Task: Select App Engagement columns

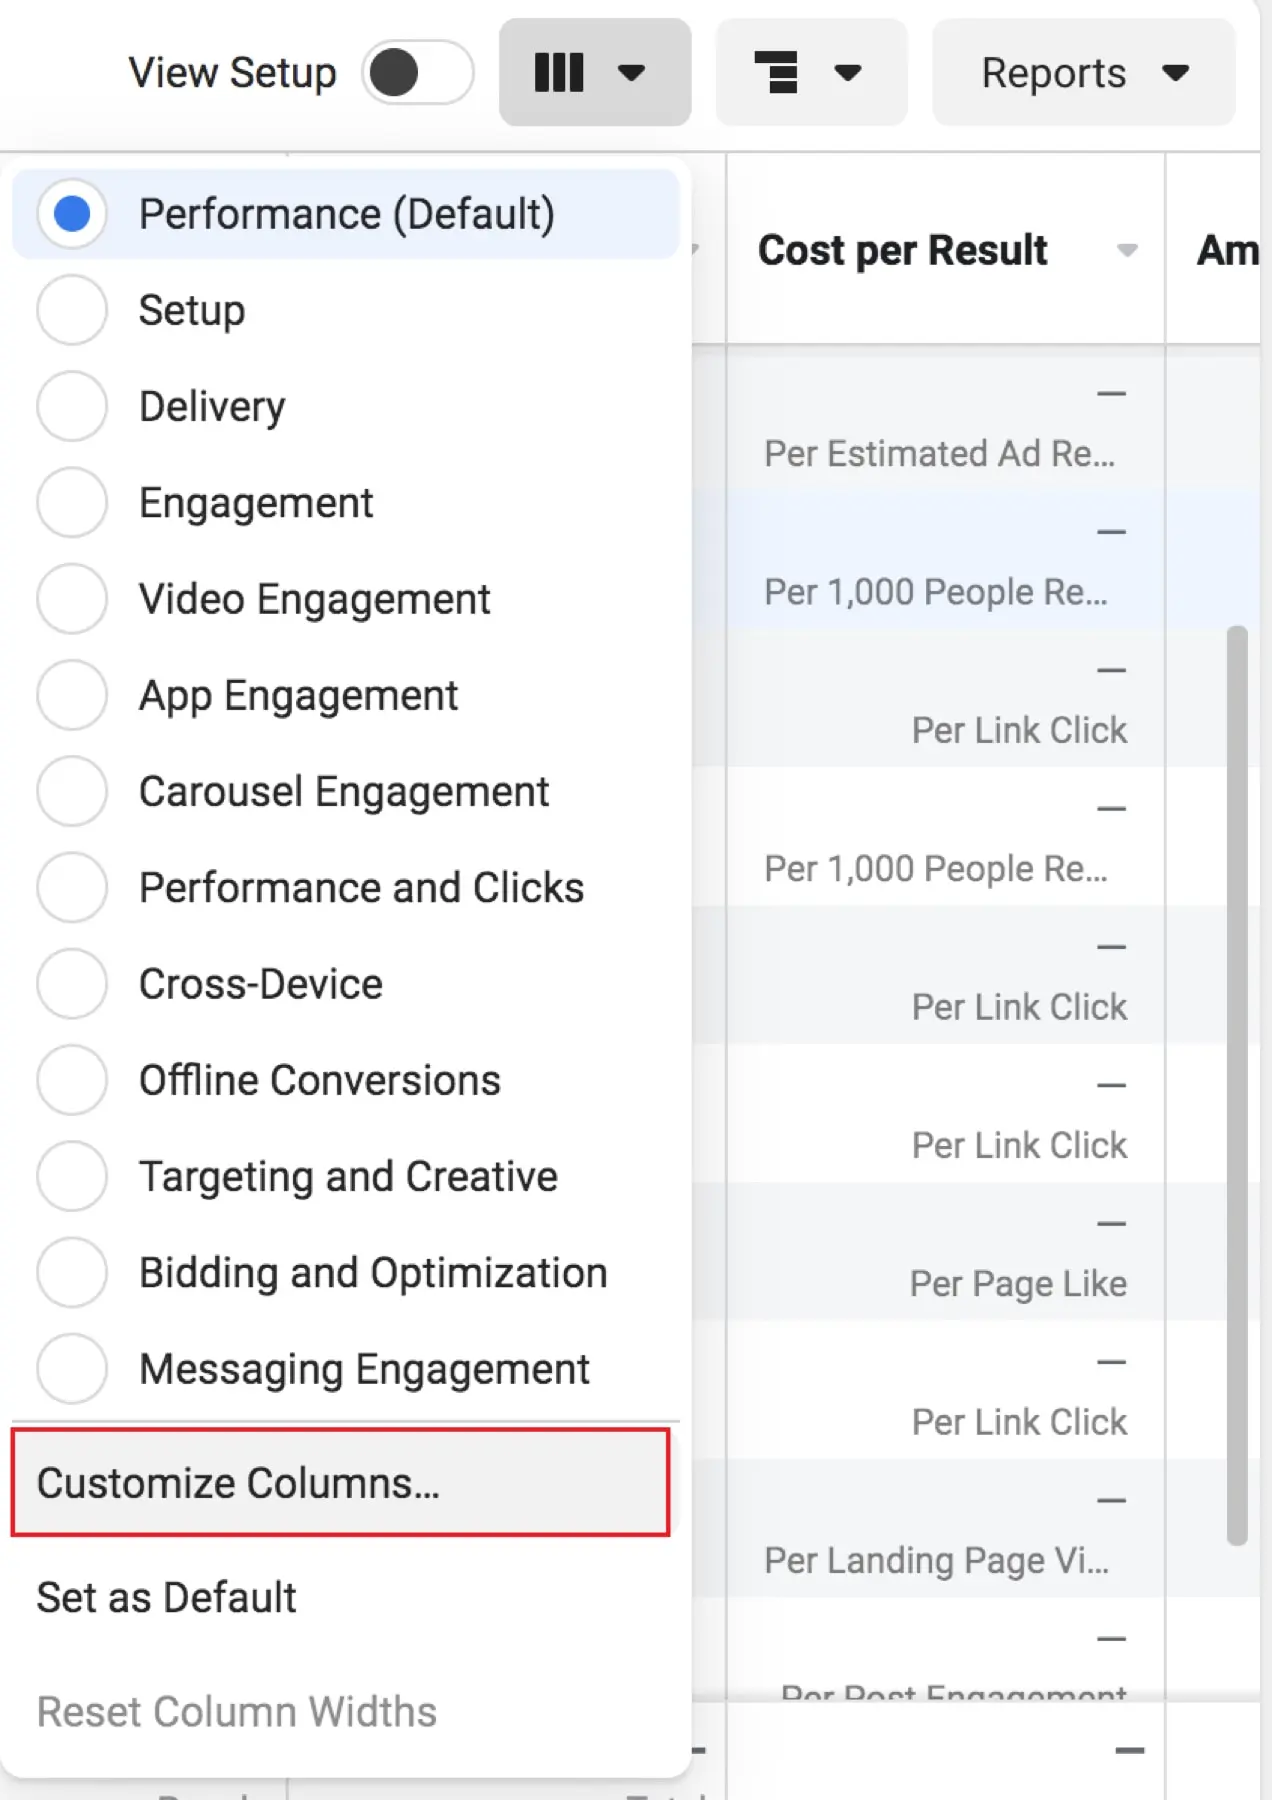Action: 72,695
